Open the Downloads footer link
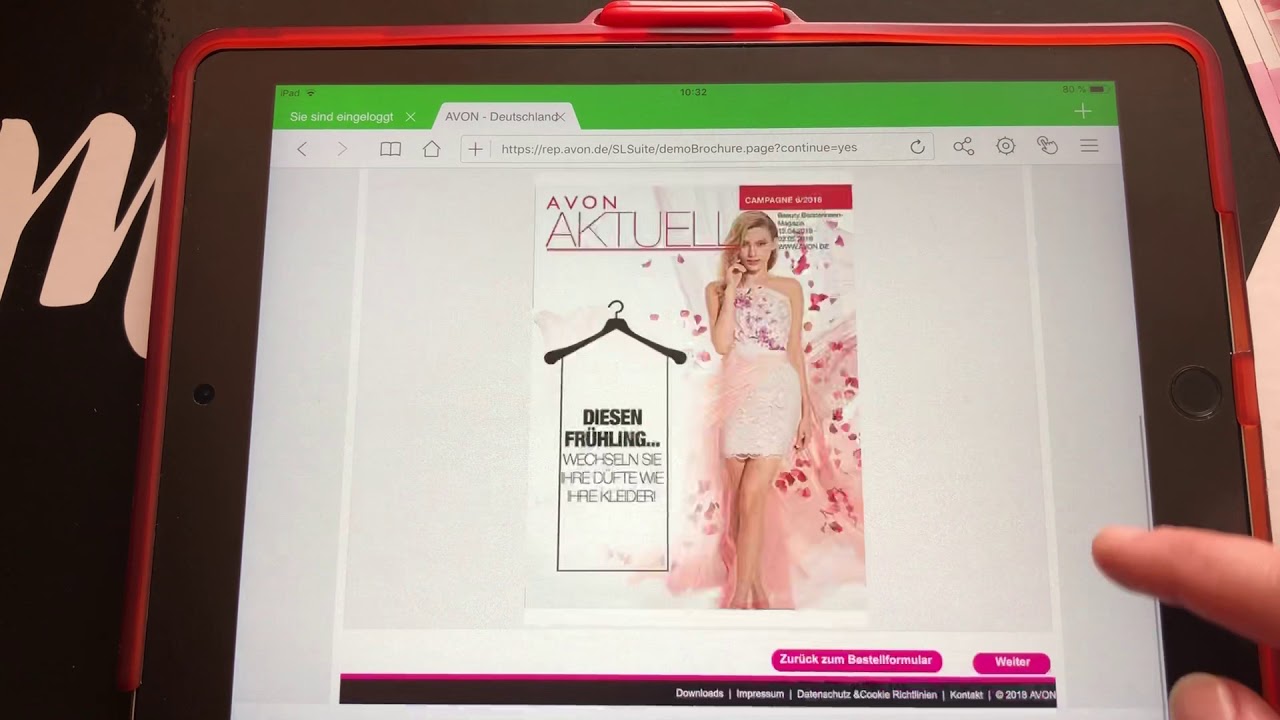 (x=699, y=693)
